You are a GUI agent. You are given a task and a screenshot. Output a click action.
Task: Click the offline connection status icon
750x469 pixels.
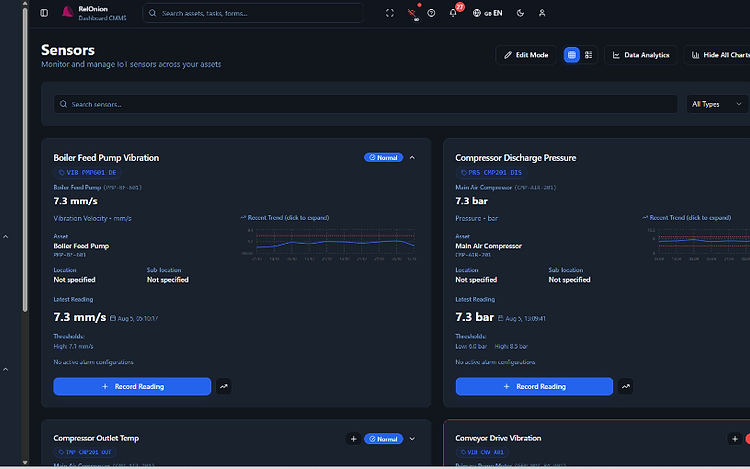click(412, 13)
